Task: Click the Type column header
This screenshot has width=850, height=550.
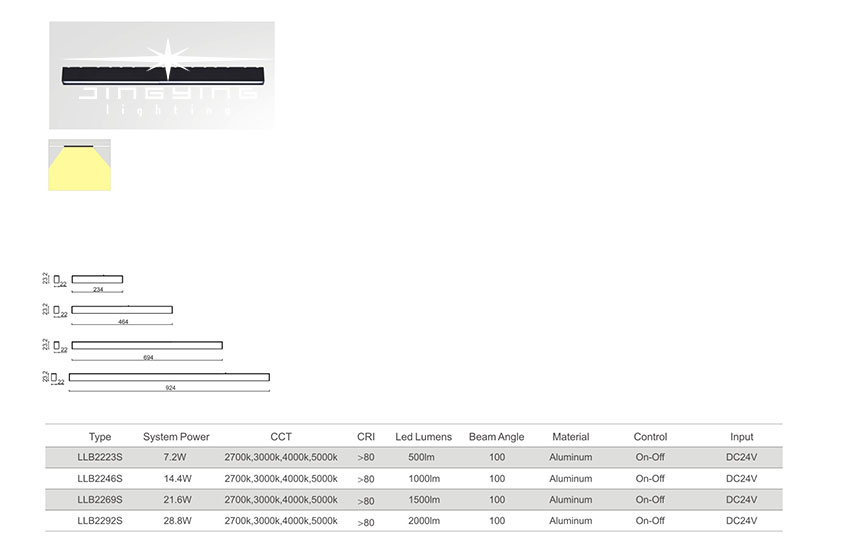Action: click(100, 437)
